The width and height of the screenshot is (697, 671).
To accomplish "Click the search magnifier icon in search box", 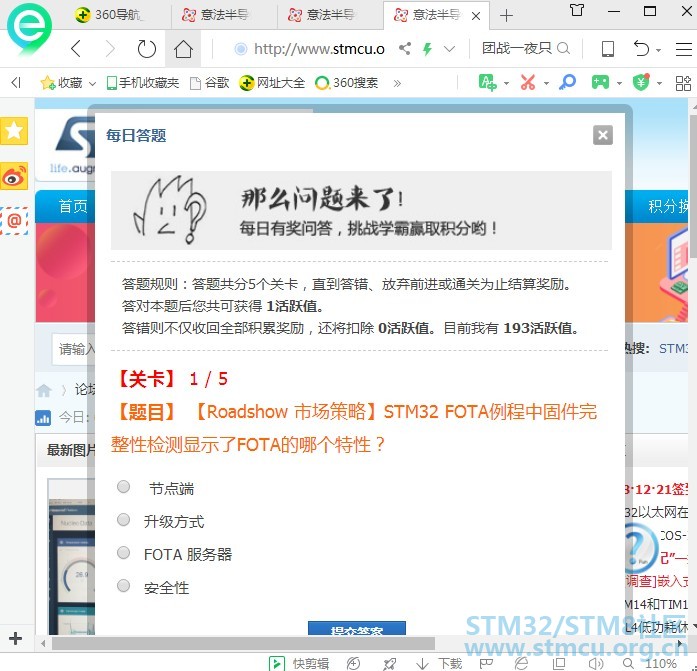I will (563, 48).
